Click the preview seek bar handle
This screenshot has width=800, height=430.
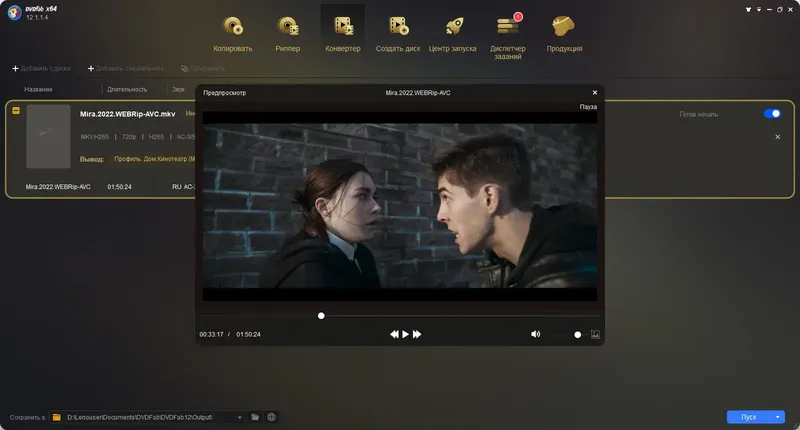click(321, 316)
